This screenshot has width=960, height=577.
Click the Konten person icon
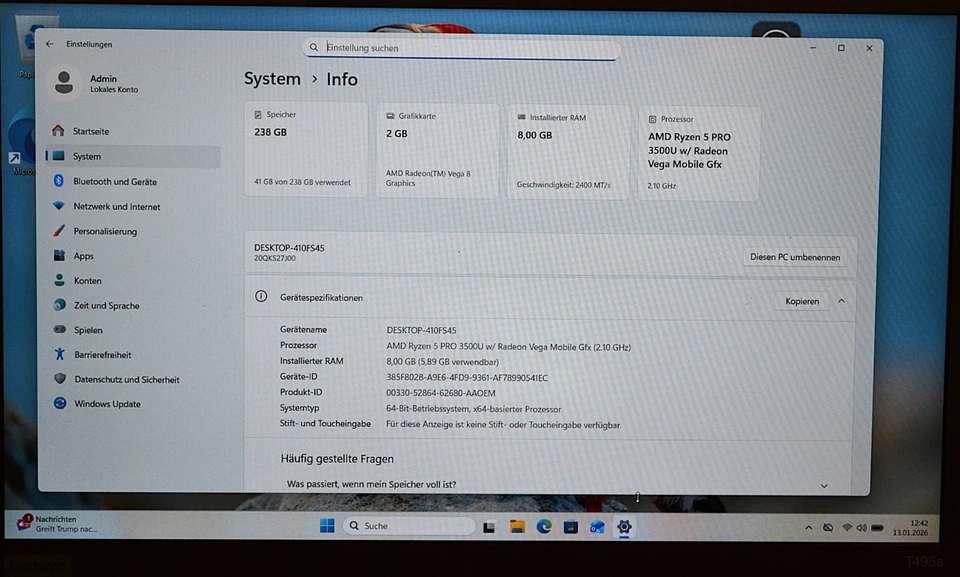pyautogui.click(x=59, y=280)
